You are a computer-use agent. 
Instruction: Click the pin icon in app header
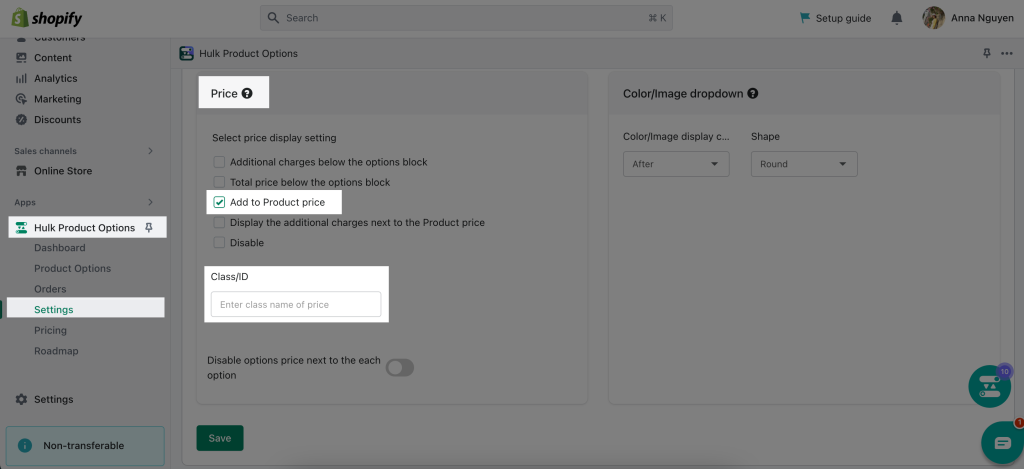click(987, 54)
